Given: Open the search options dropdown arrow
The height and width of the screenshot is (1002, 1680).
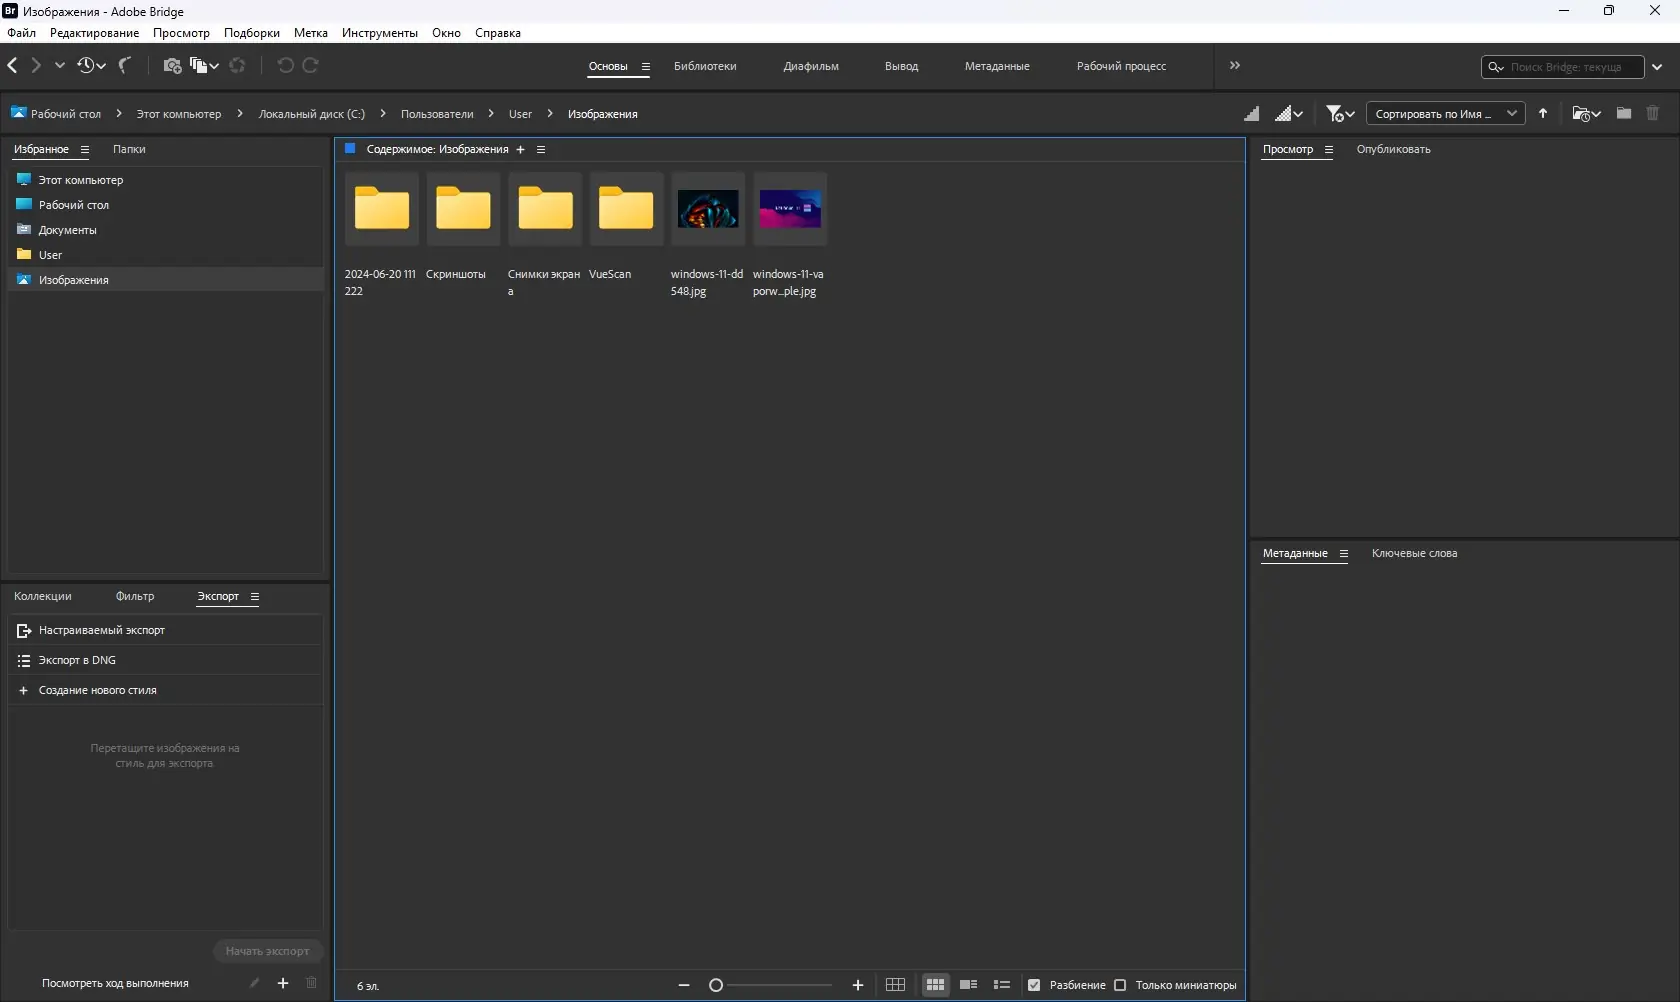Looking at the screenshot, I should [x=1658, y=67].
